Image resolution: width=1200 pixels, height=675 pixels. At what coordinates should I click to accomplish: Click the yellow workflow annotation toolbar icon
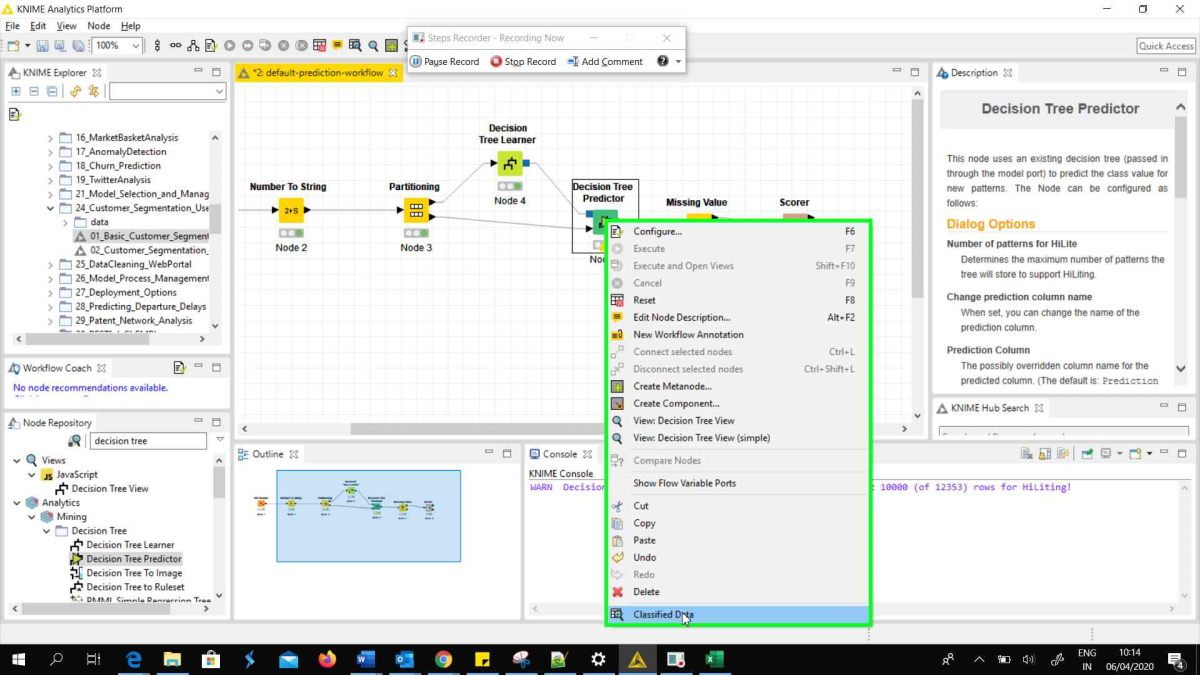pos(338,46)
